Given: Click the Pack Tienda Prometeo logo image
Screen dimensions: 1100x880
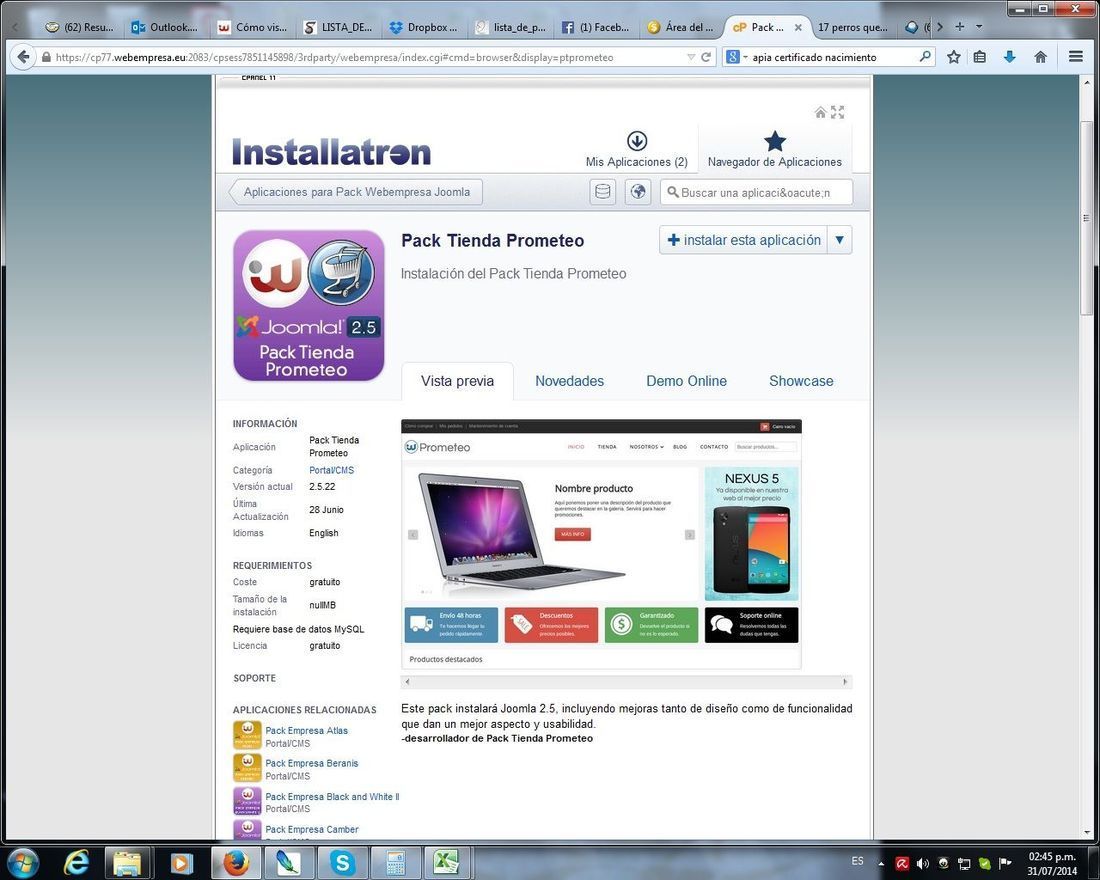Looking at the screenshot, I should [309, 306].
